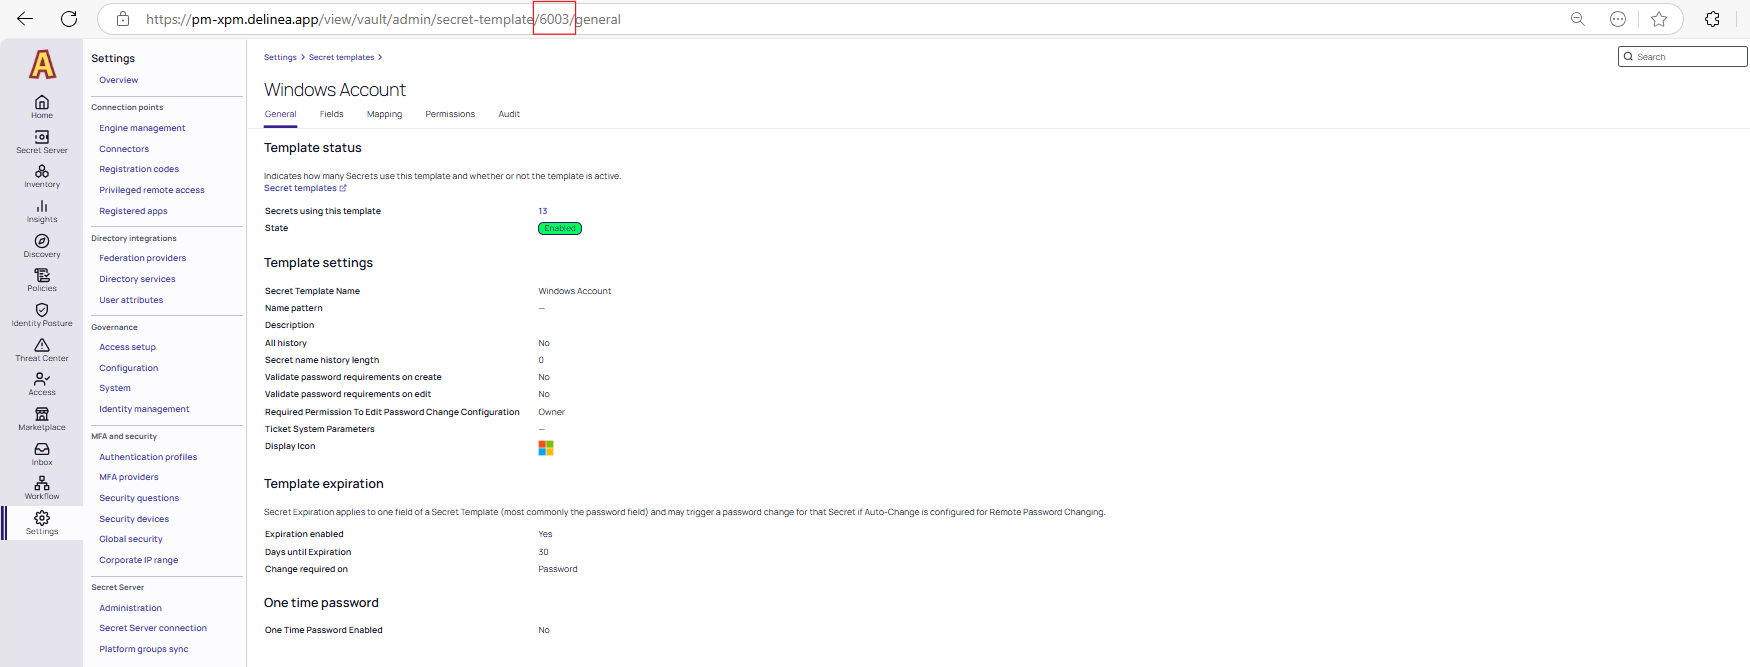
Task: Open the Inbox
Action: tap(42, 454)
